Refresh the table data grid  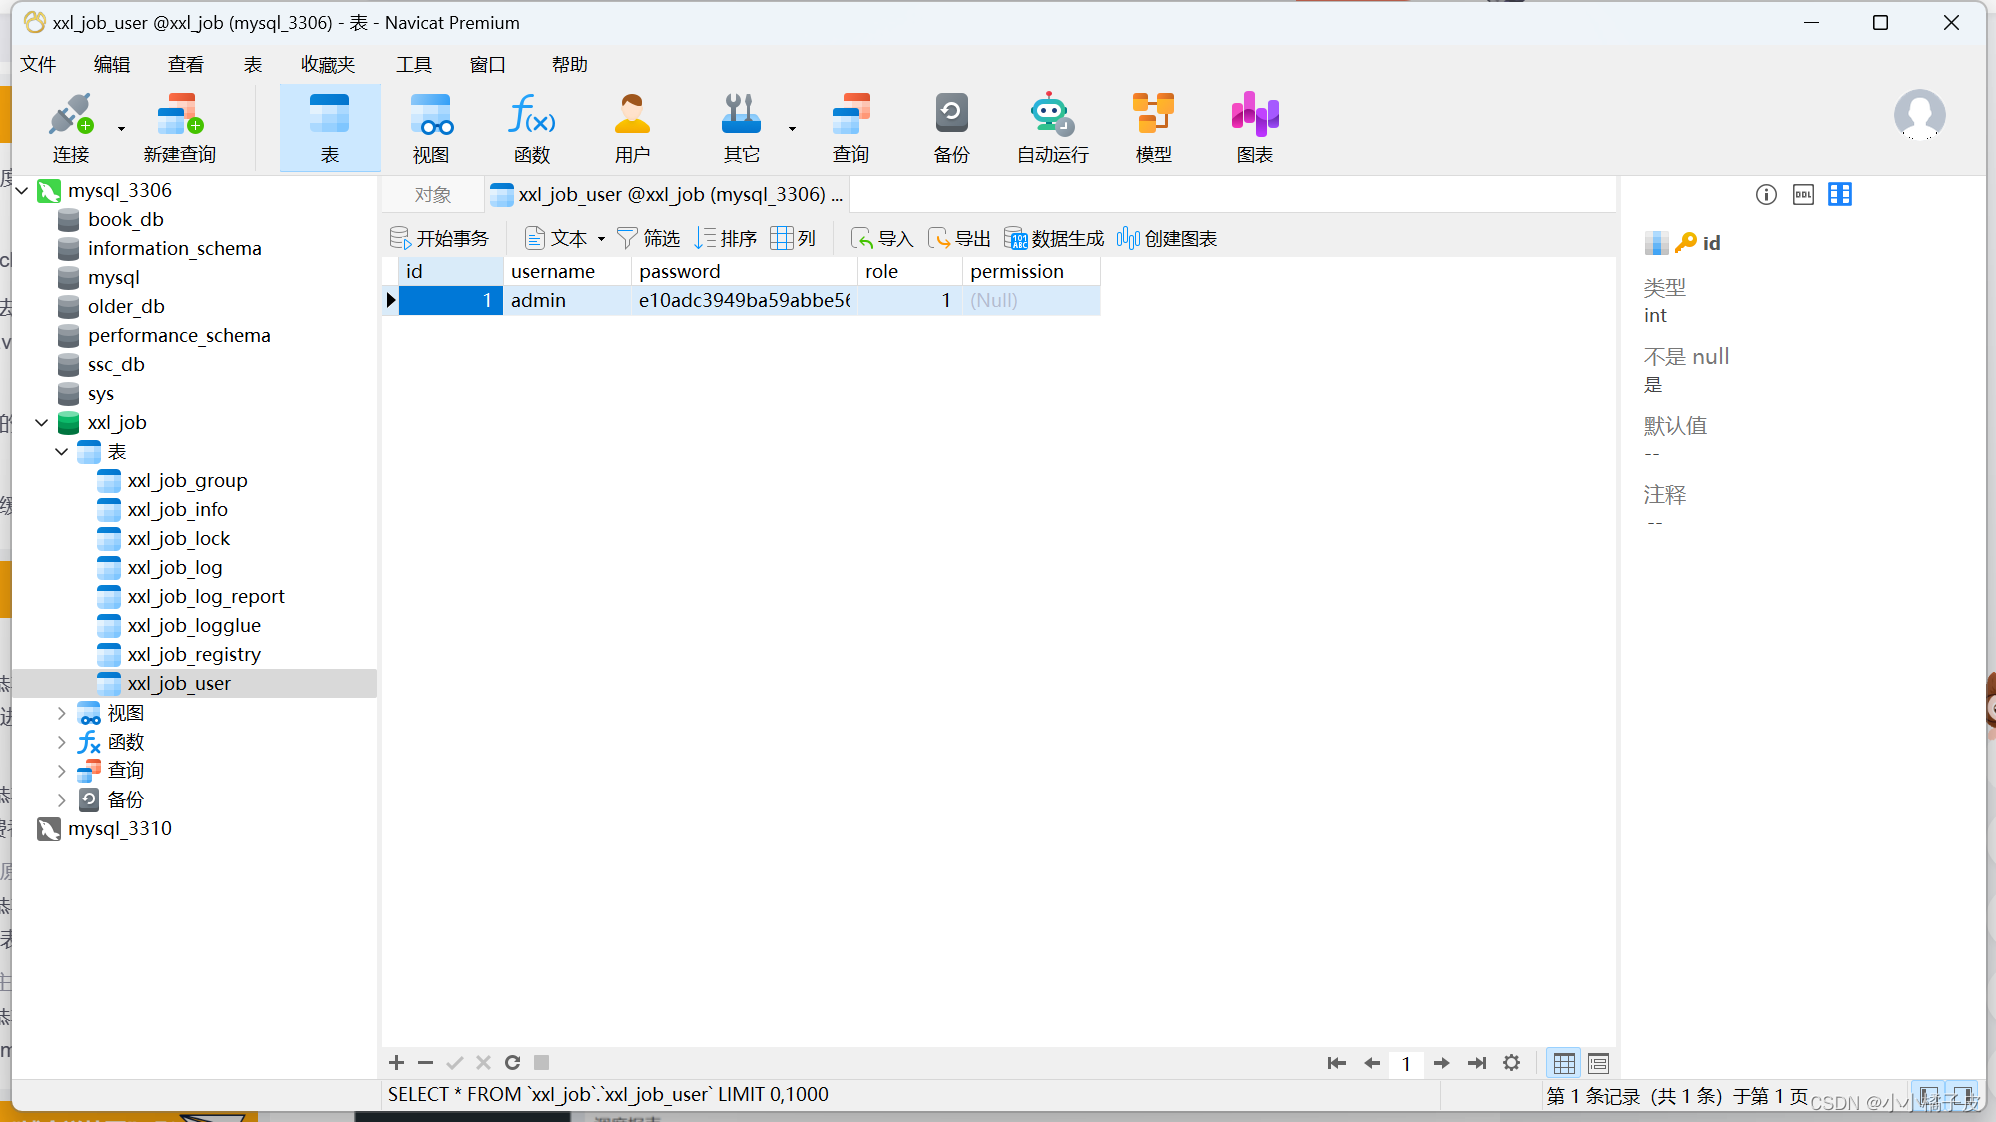coord(511,1063)
